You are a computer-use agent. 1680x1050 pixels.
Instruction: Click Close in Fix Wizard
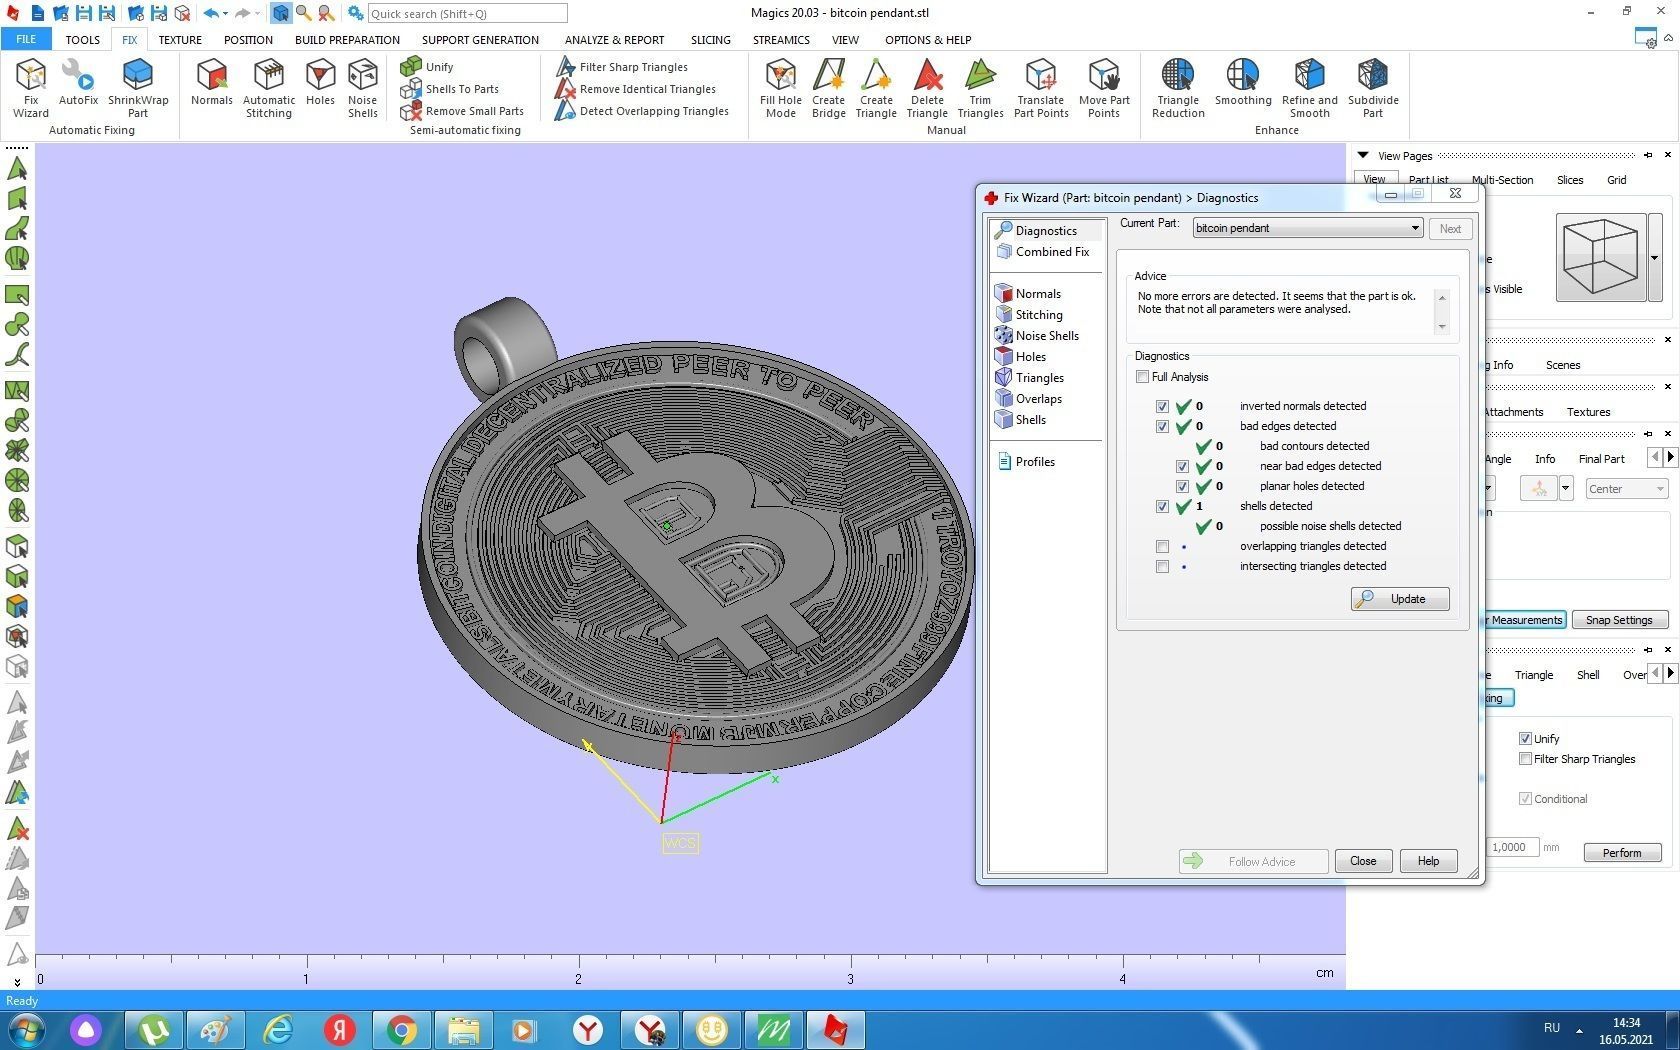[x=1363, y=861]
